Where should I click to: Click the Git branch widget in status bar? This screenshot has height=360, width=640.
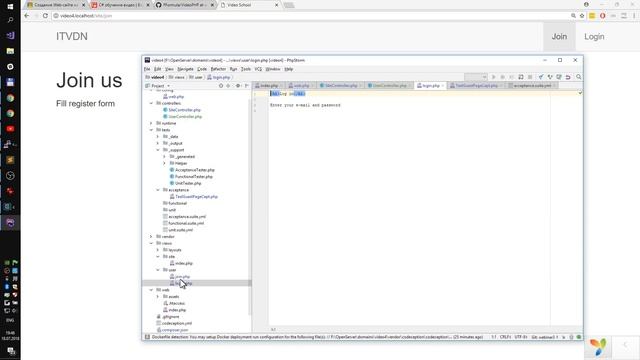pyautogui.click(x=545, y=337)
